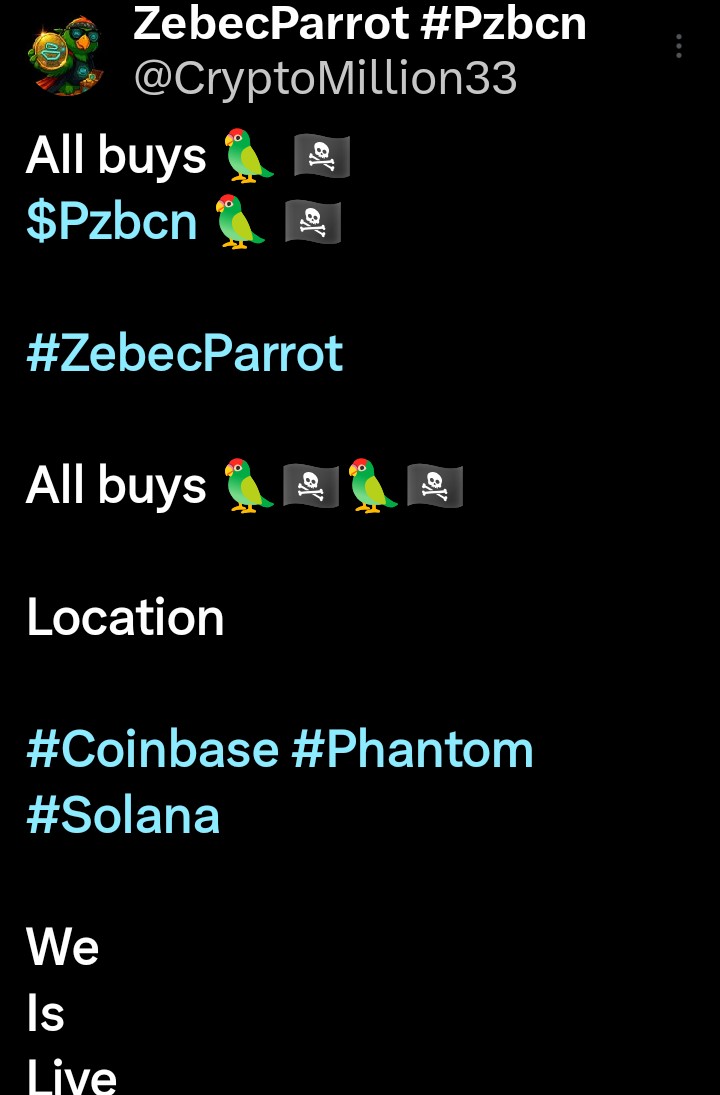Viewport: 720px width, 1095px height.
Task: Tap the last pirate flag in the four-emoji row
Action: tap(434, 487)
